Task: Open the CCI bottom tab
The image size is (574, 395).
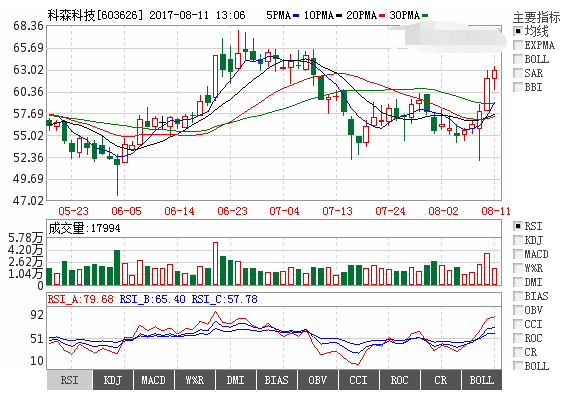Action: pos(359,380)
